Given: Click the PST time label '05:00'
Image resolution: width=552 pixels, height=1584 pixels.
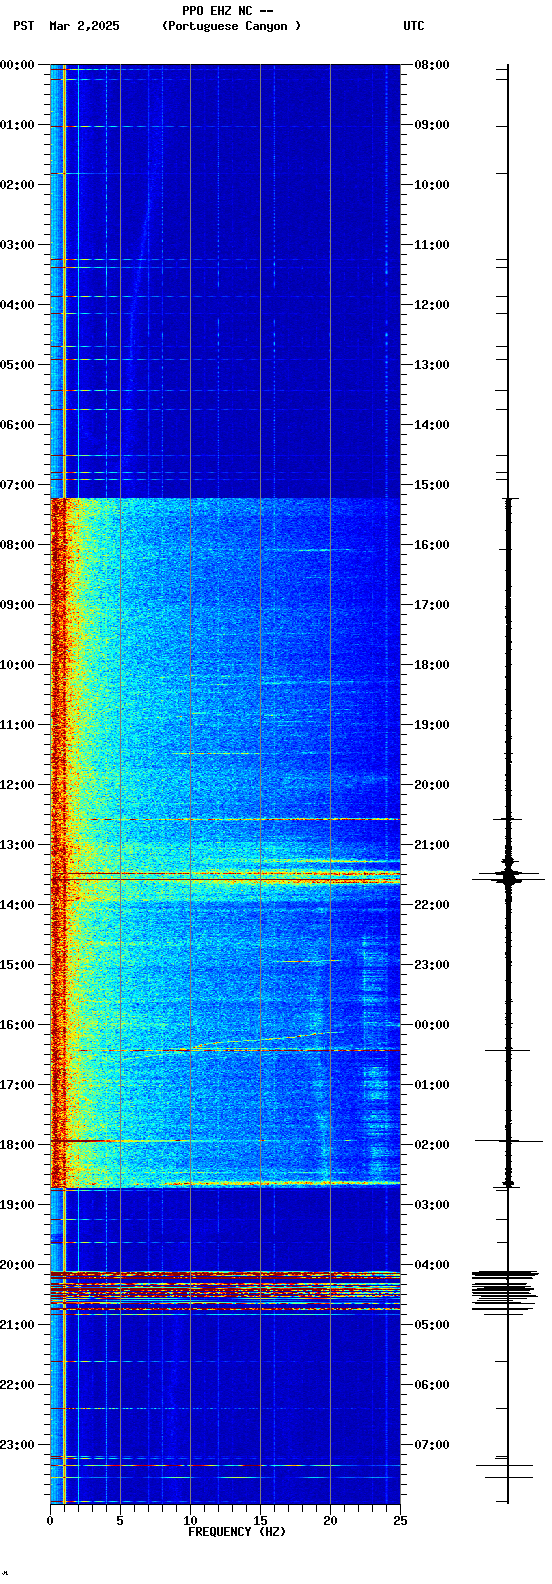Looking at the screenshot, I should (x=17, y=365).
